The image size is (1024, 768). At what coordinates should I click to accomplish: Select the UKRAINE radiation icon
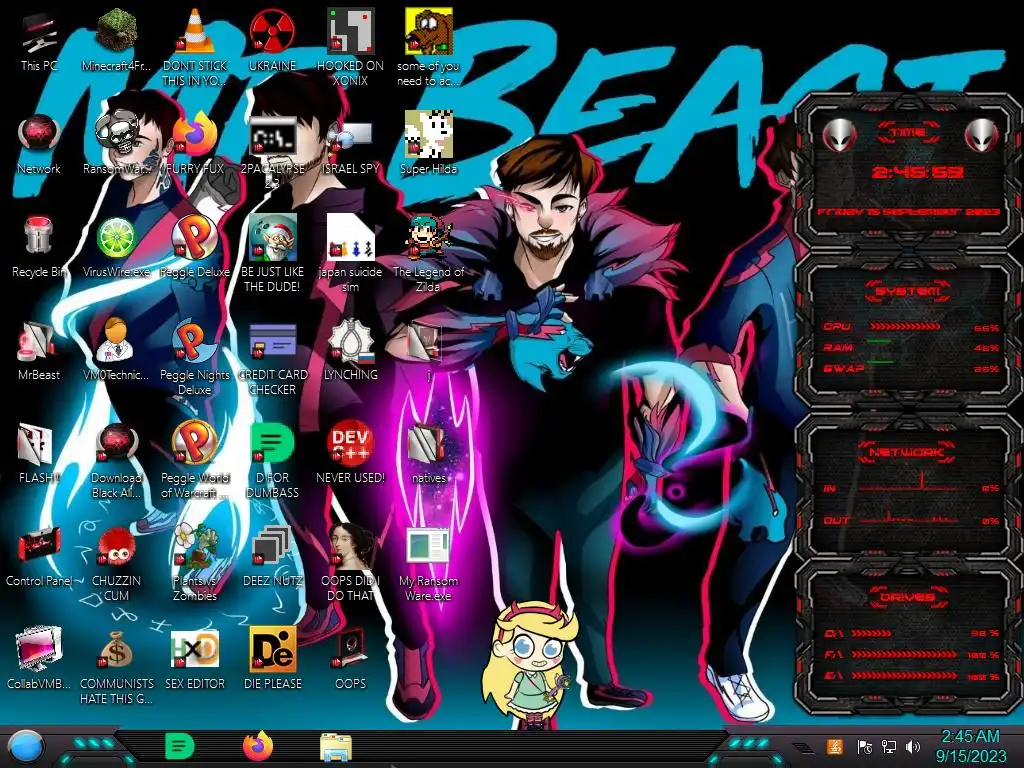pos(272,31)
